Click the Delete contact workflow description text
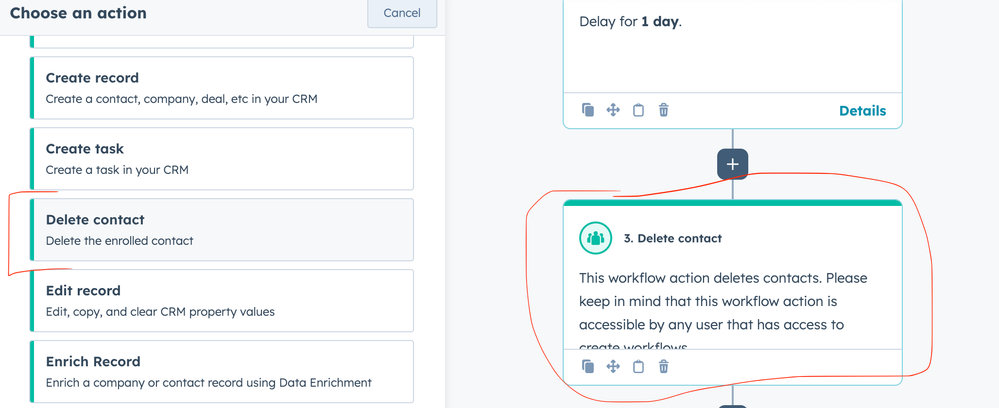The height and width of the screenshot is (408, 999). click(723, 301)
